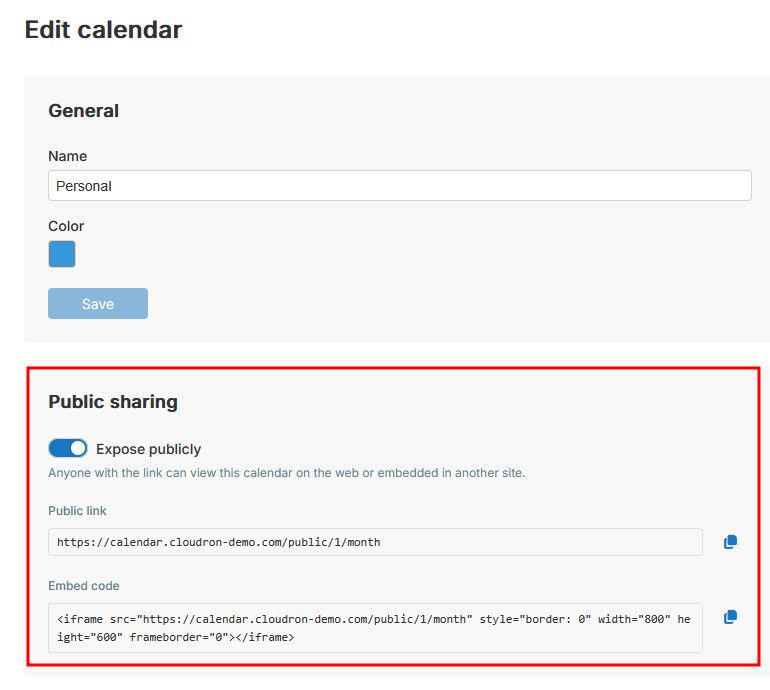This screenshot has height=690, width=770.
Task: Click the 'Anyone with the link' description text
Action: click(x=287, y=473)
